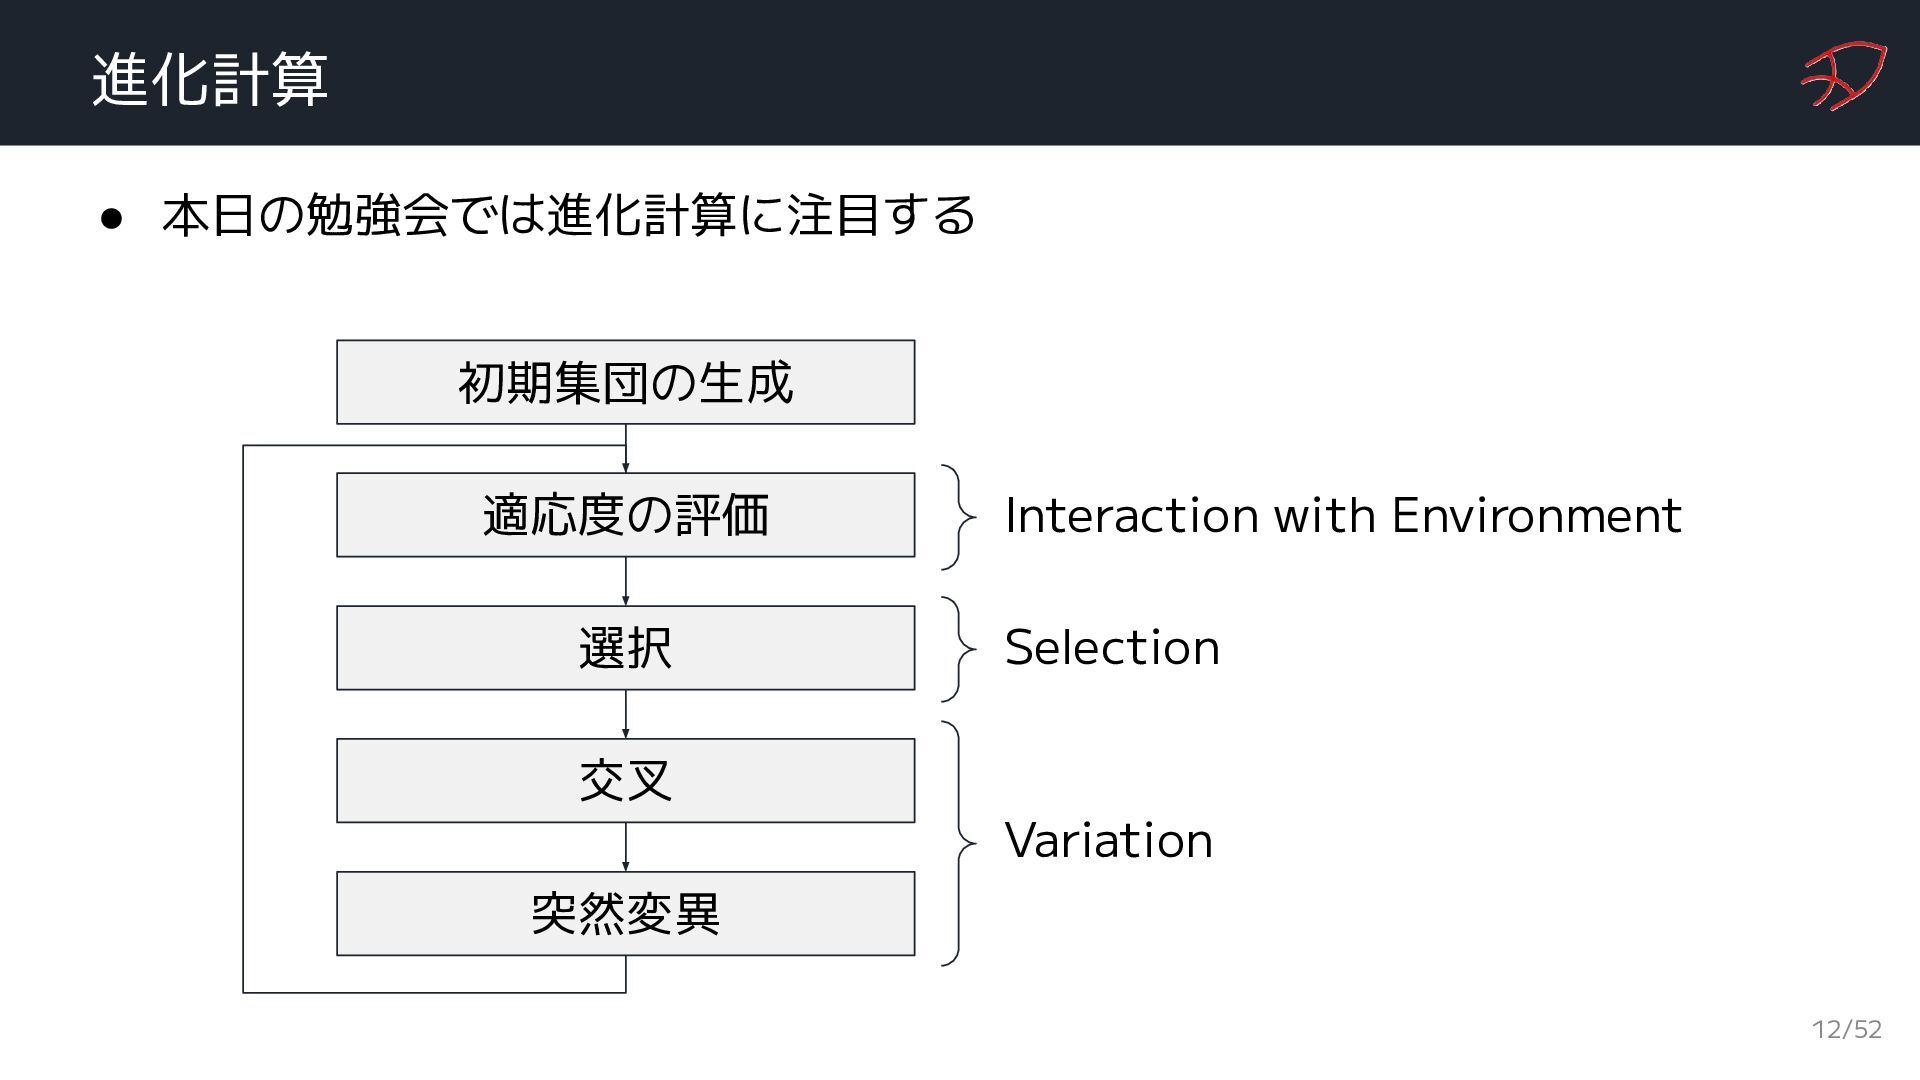Screen dimensions: 1920x1080
Task: Select the 適応度の評価 flowchart box
Action: [625, 515]
